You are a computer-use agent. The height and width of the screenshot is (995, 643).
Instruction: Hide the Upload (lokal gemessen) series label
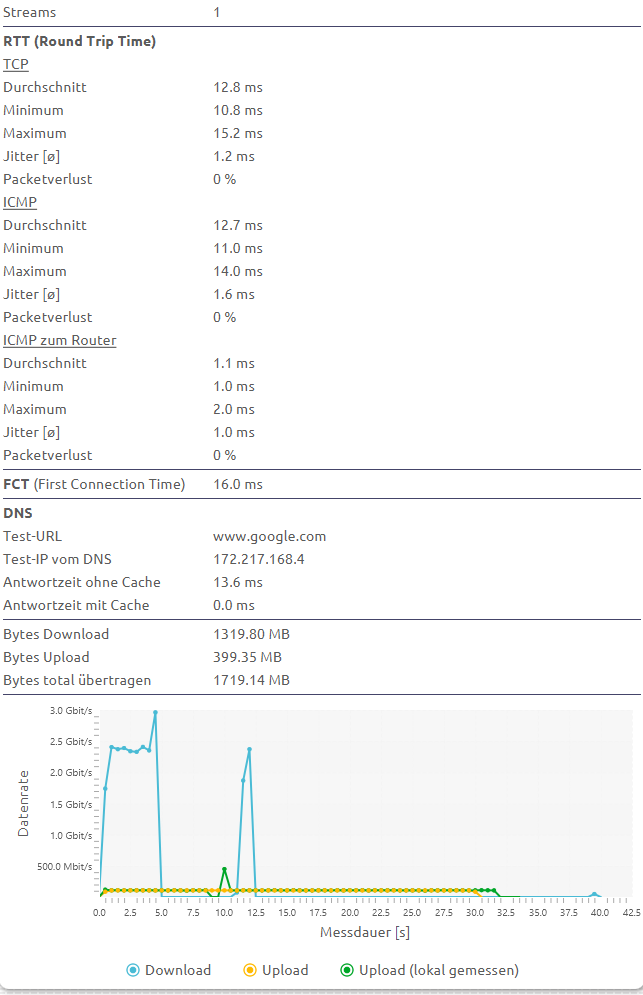point(439,970)
